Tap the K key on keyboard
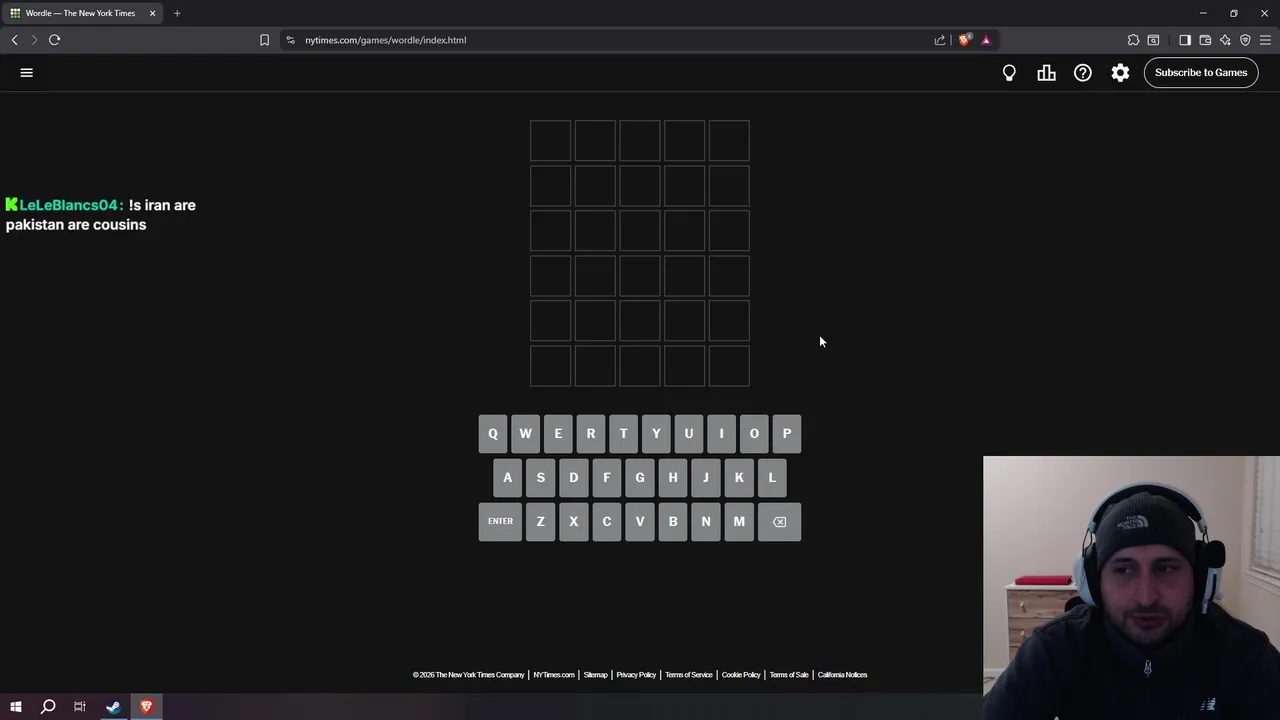 pyautogui.click(x=739, y=478)
